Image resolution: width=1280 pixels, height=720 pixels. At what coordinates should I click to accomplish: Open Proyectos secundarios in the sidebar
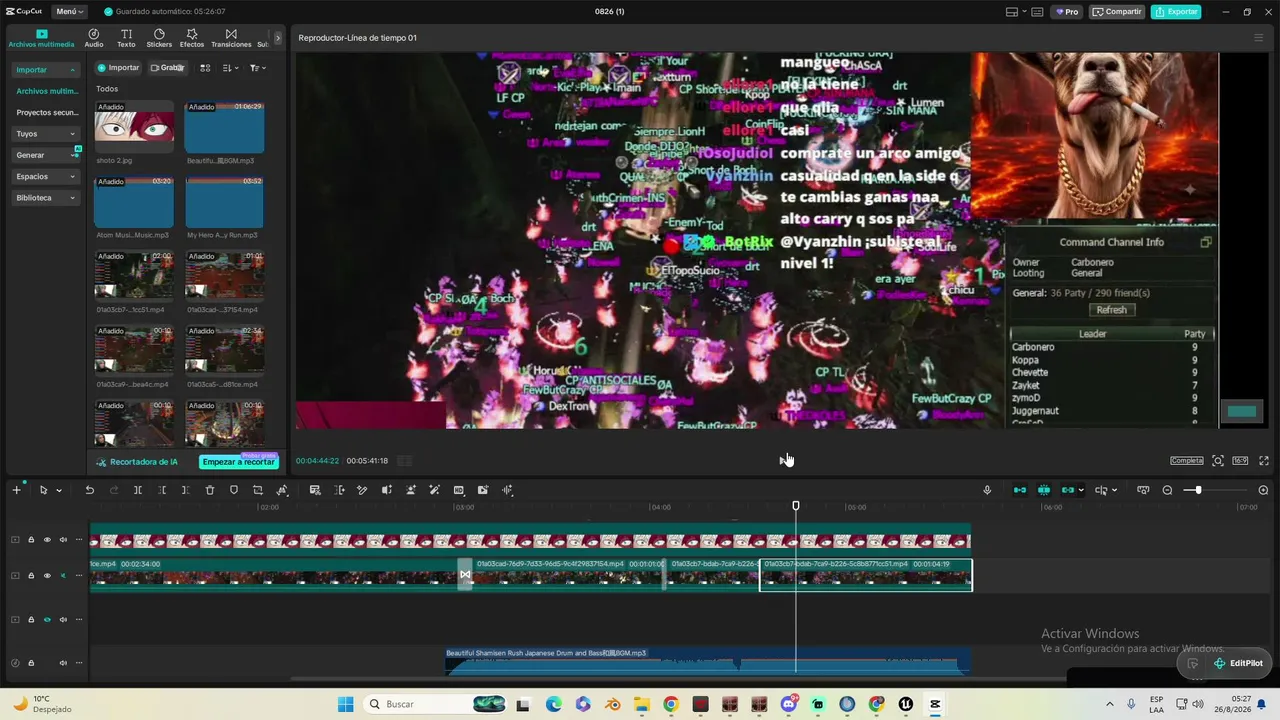pos(46,113)
